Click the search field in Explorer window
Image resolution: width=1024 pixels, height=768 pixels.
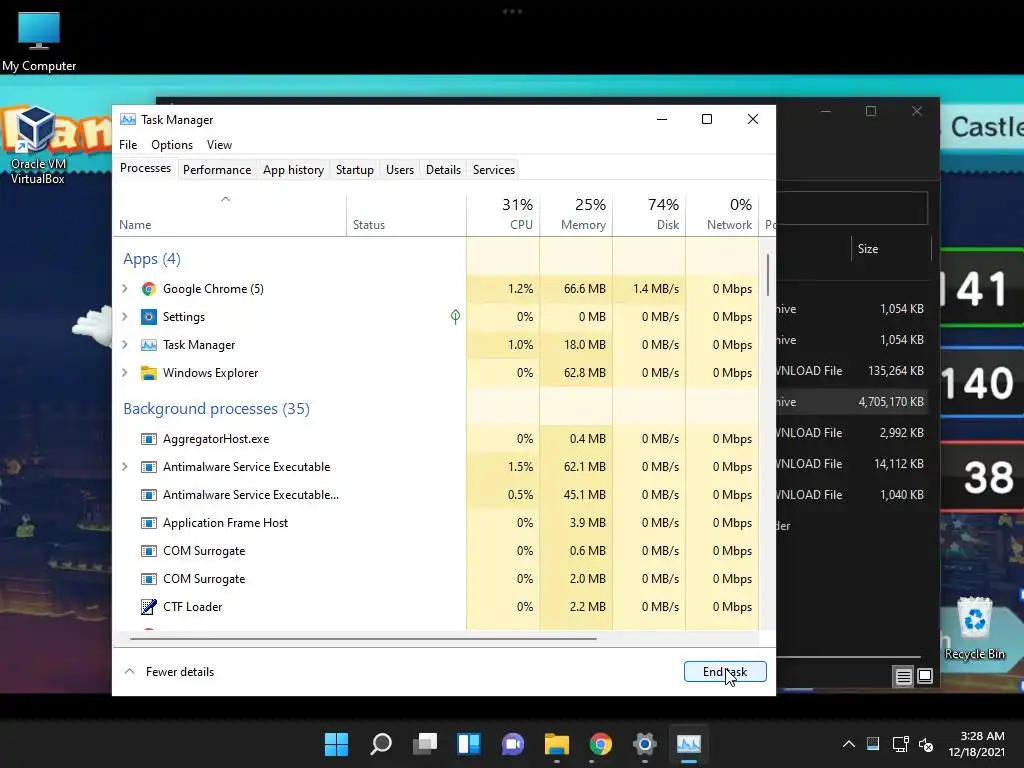coord(852,208)
